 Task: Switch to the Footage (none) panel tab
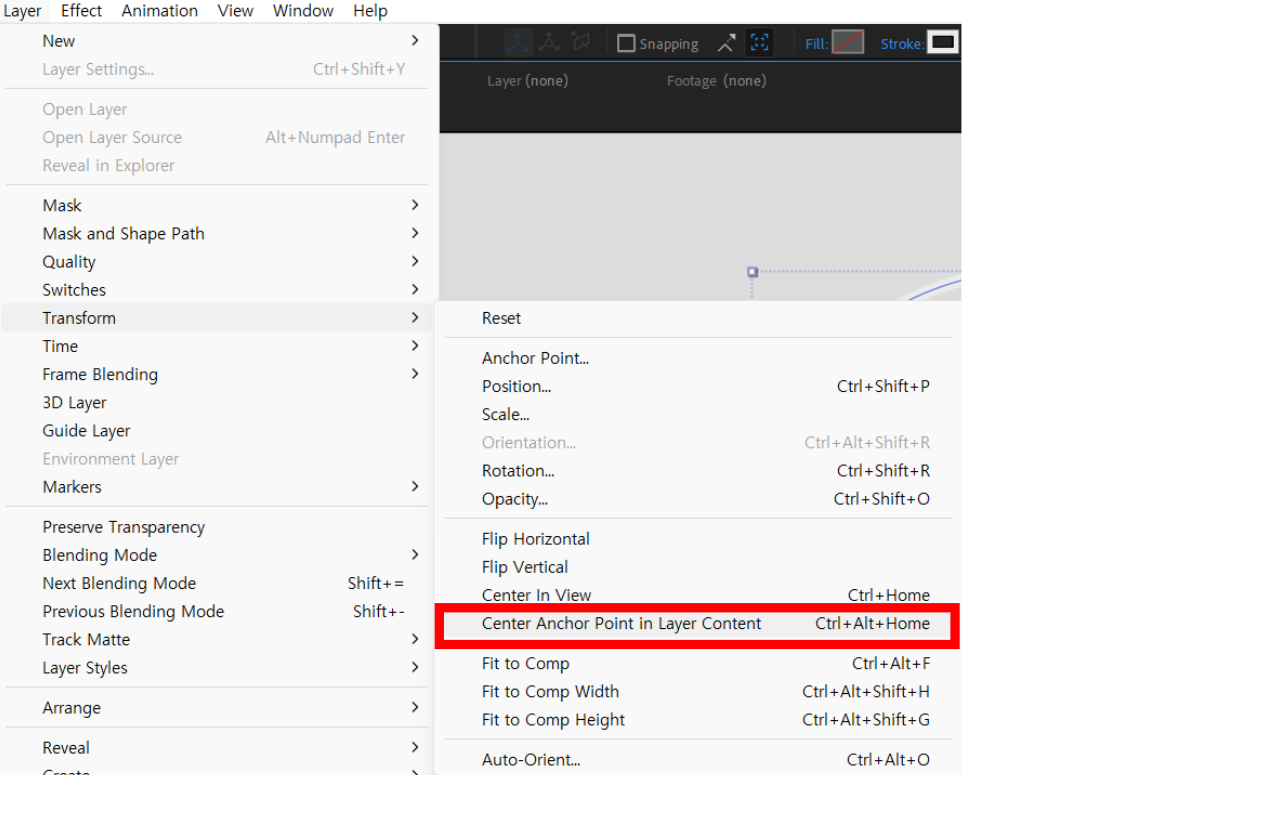pos(716,81)
